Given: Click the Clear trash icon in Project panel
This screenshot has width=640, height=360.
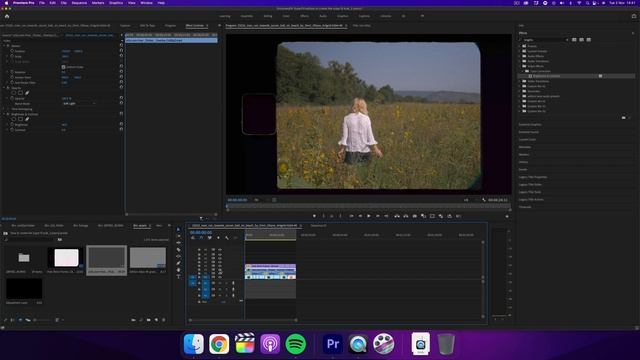Looking at the screenshot, I should click(x=164, y=320).
